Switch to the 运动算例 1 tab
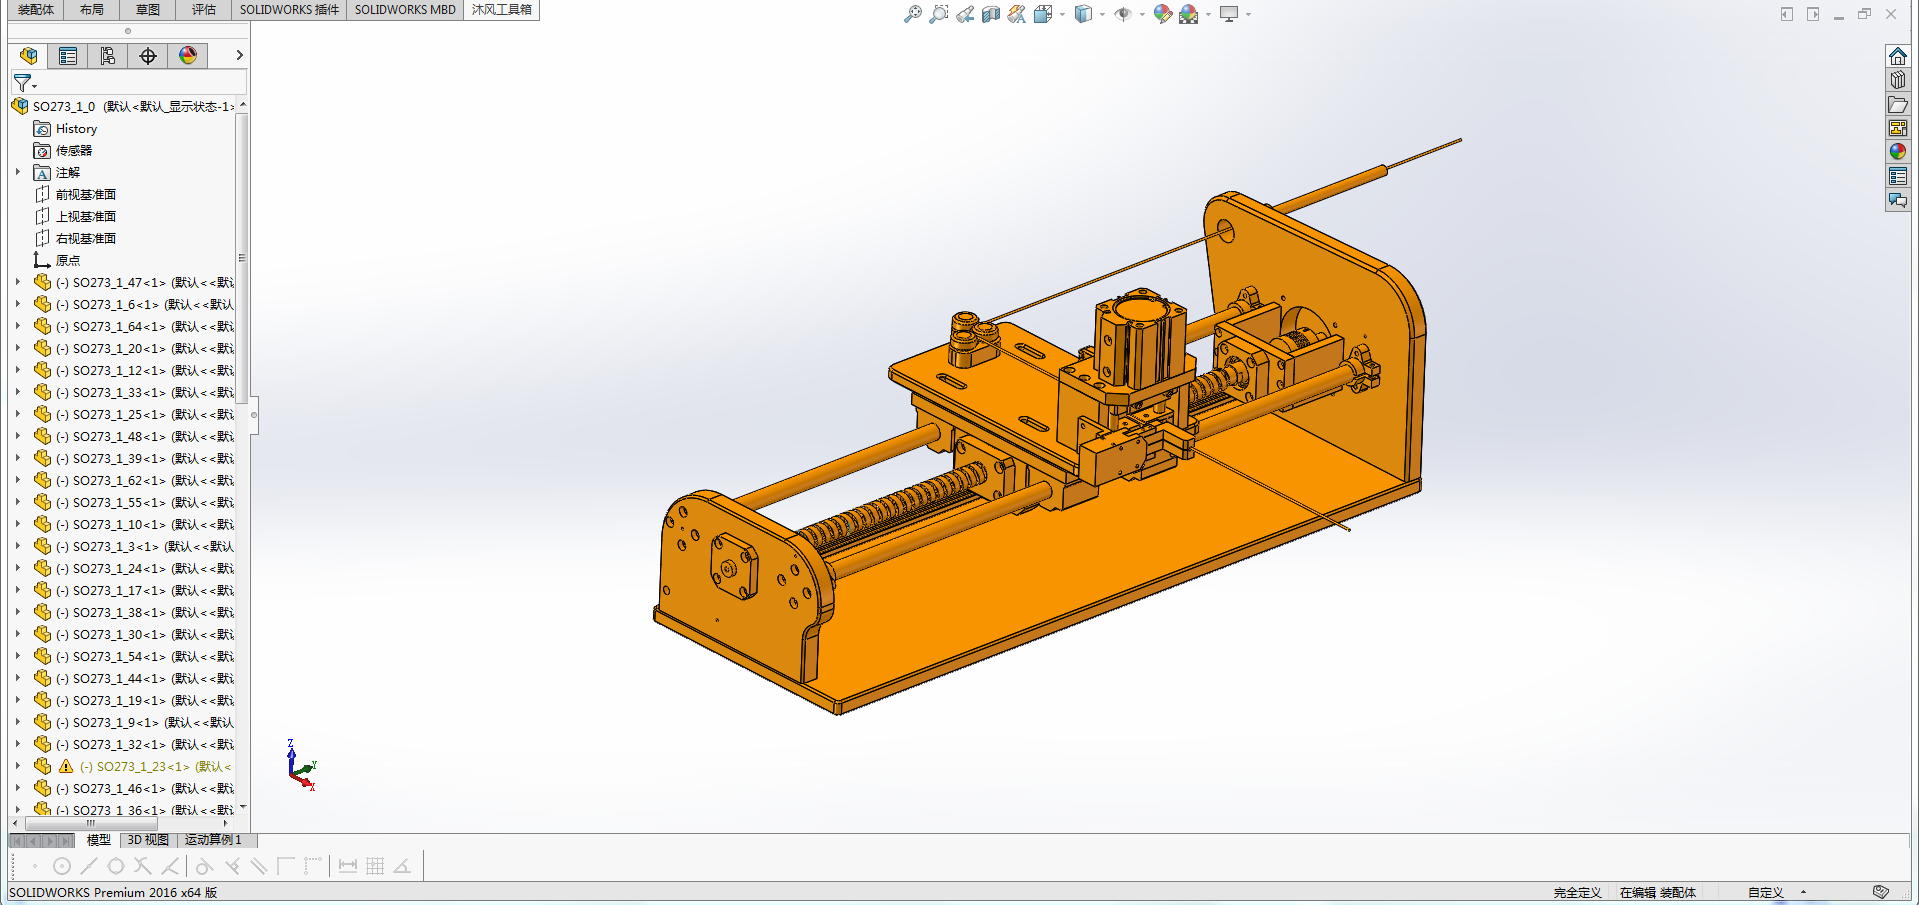This screenshot has width=1919, height=905. click(213, 840)
